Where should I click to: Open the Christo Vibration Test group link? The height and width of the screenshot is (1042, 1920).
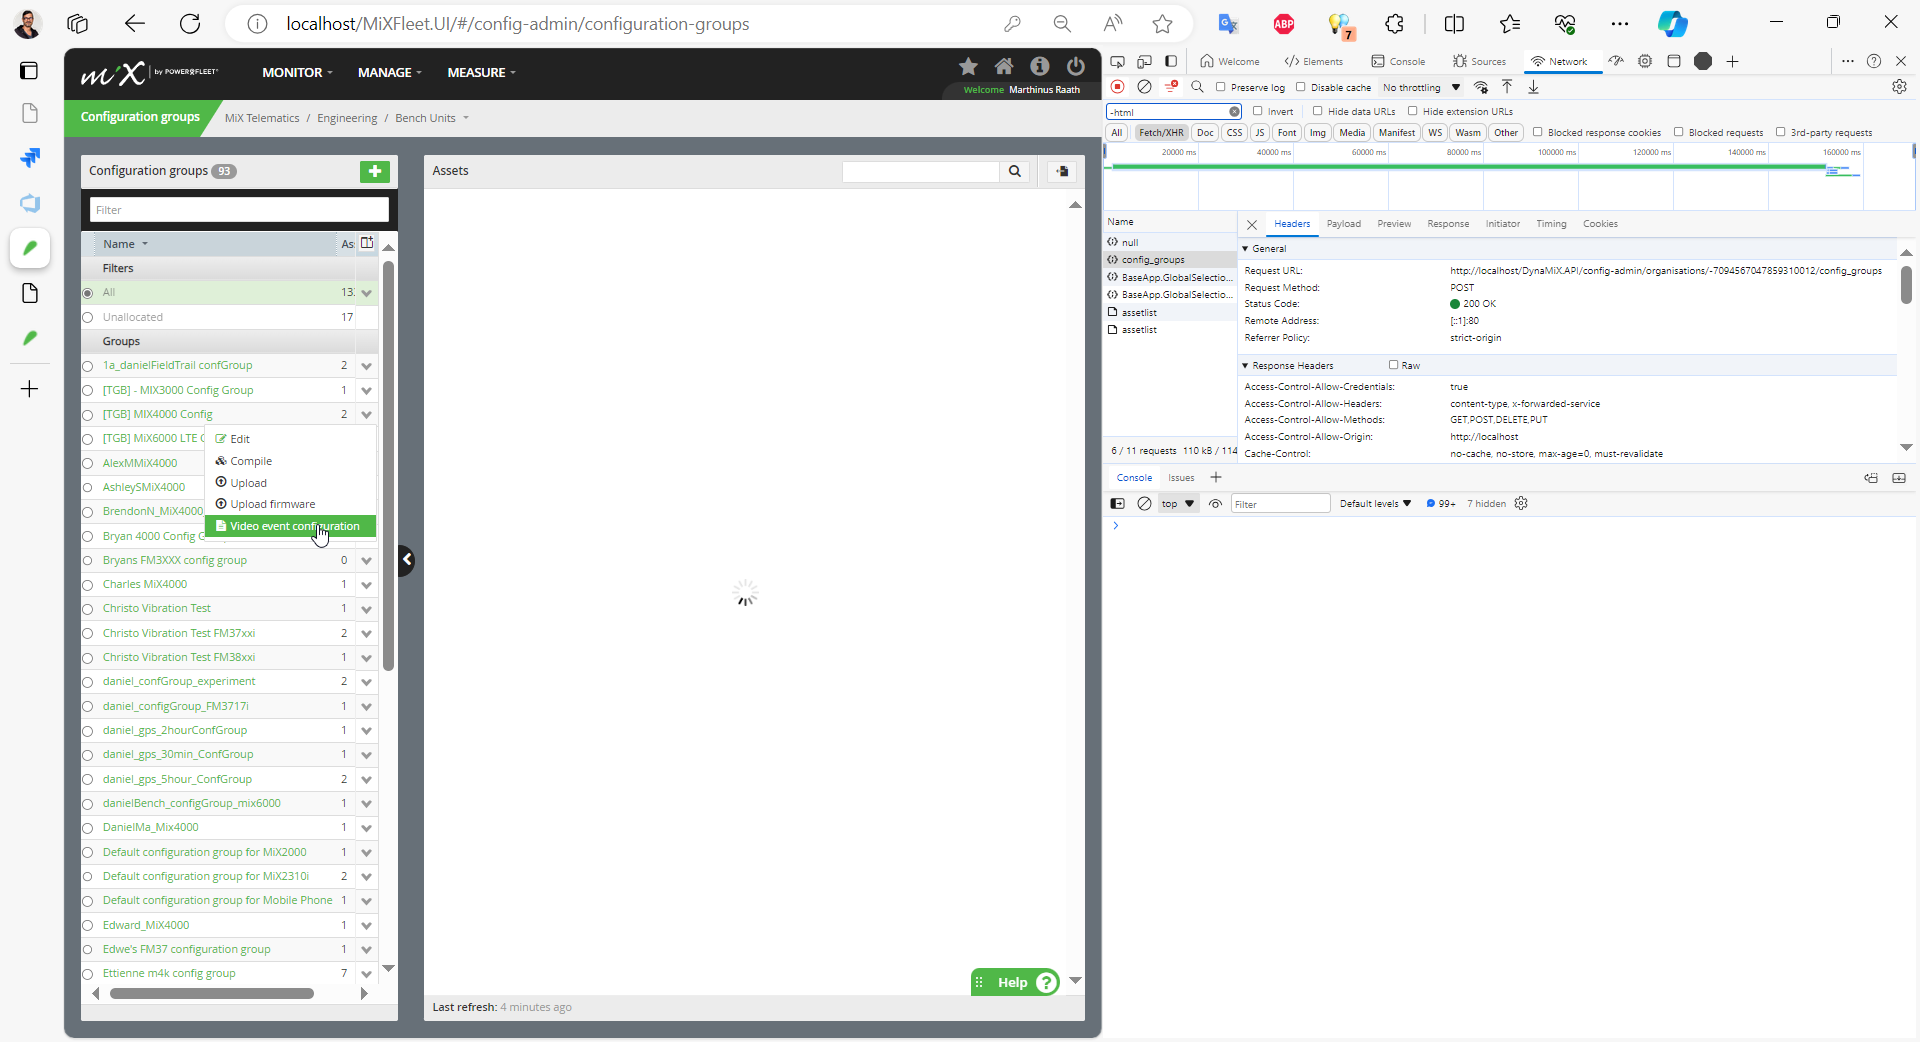tap(157, 609)
